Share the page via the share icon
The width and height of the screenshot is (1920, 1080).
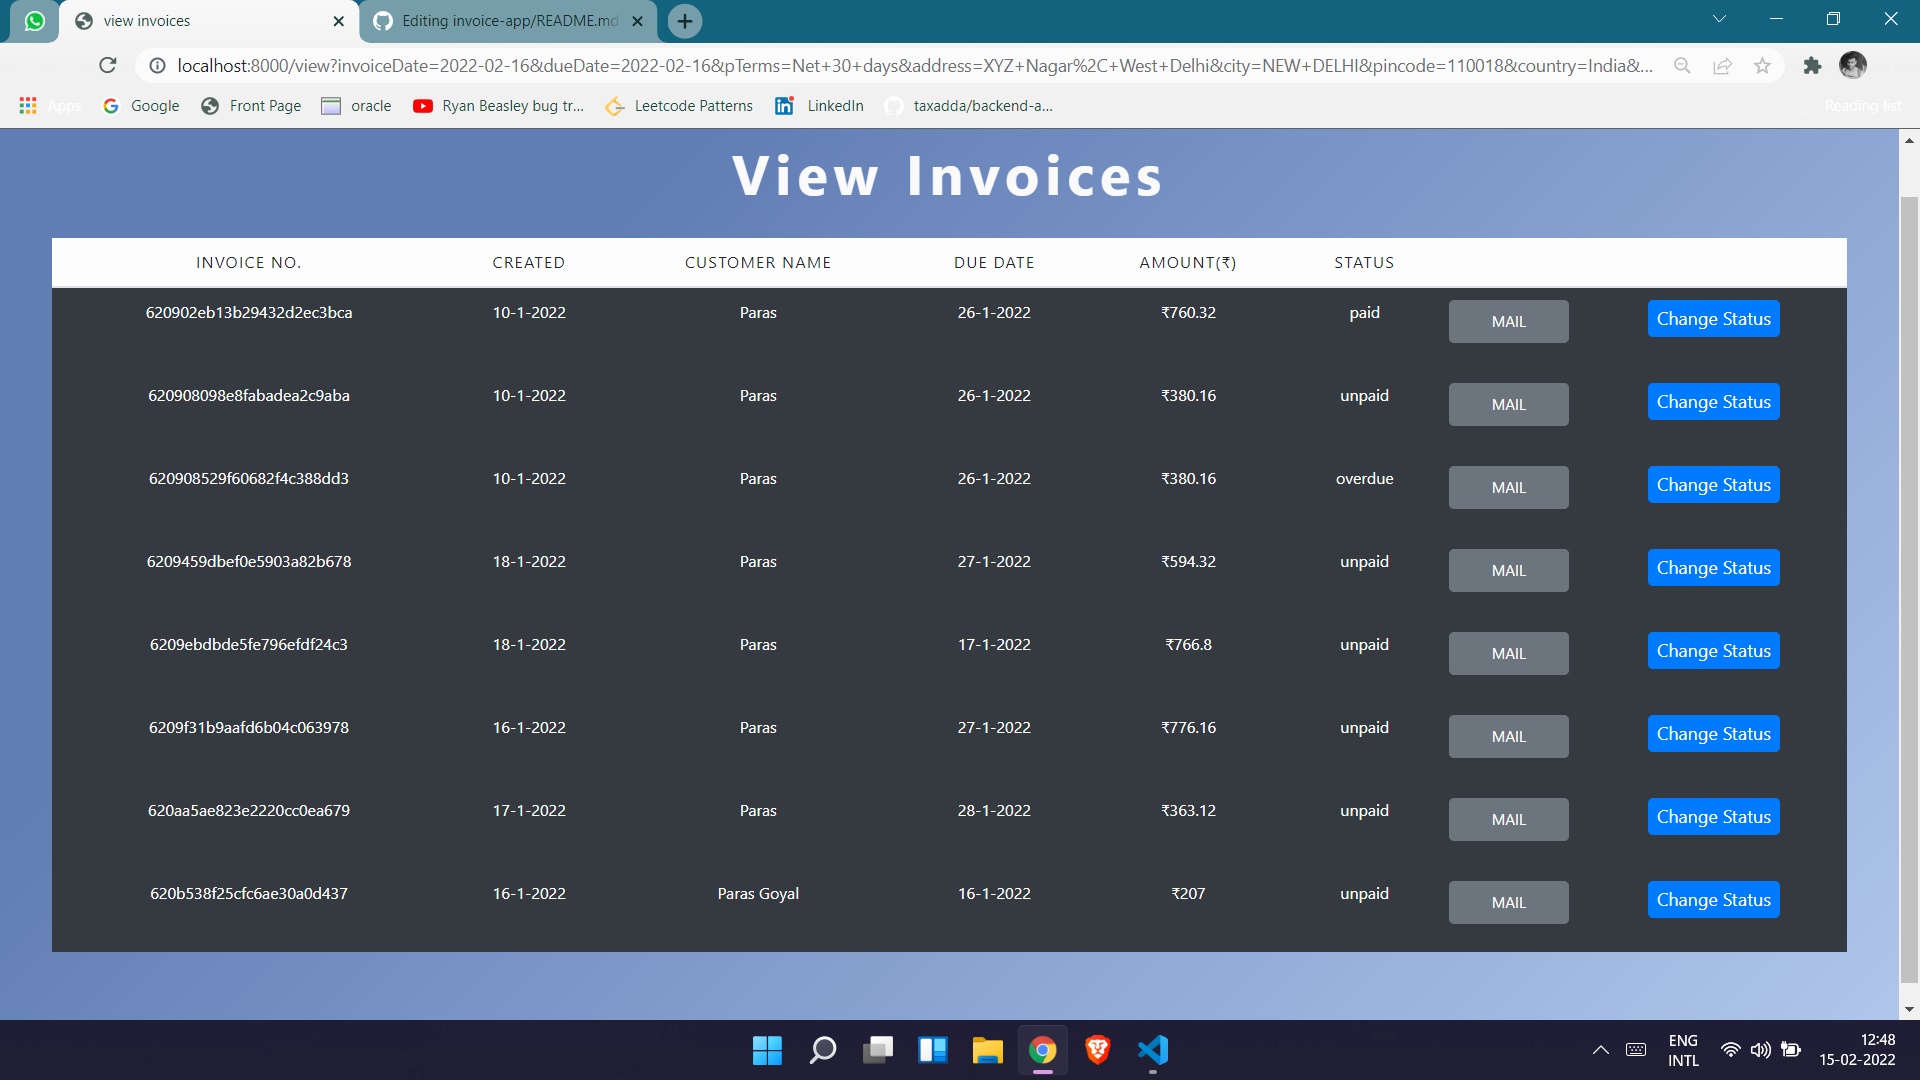point(1722,65)
